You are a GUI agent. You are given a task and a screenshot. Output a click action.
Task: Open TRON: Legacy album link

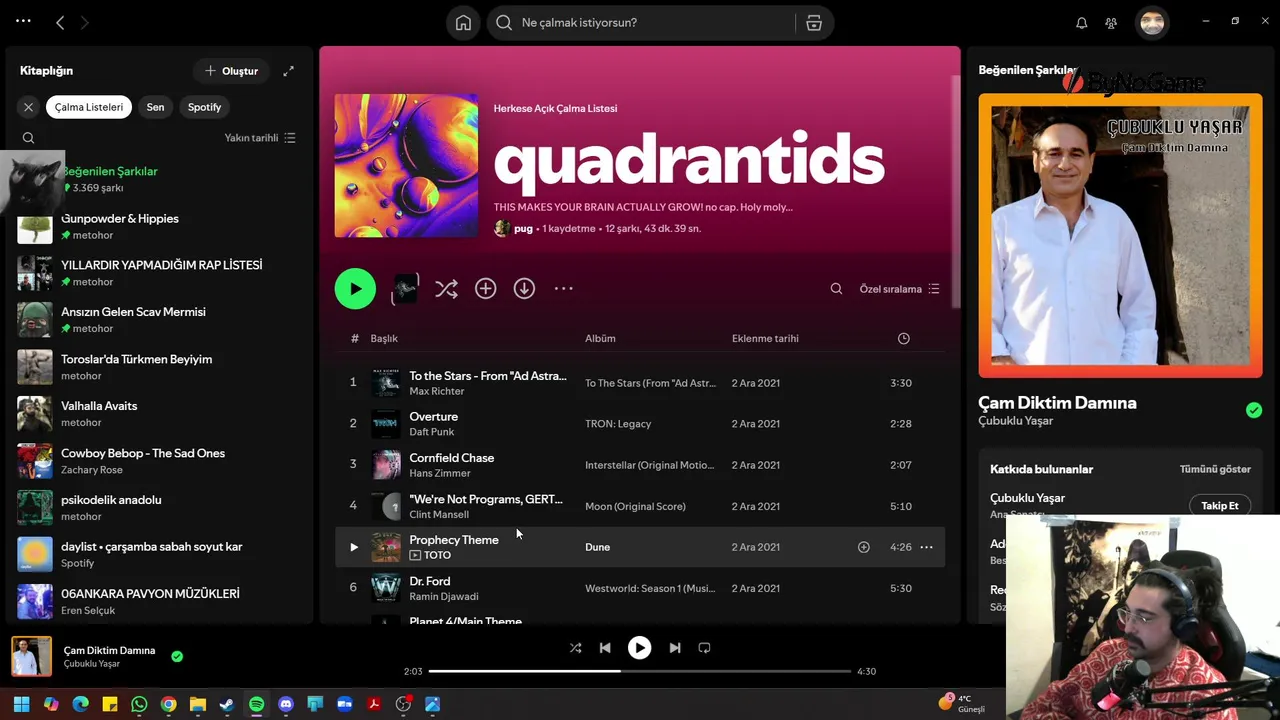tap(618, 424)
